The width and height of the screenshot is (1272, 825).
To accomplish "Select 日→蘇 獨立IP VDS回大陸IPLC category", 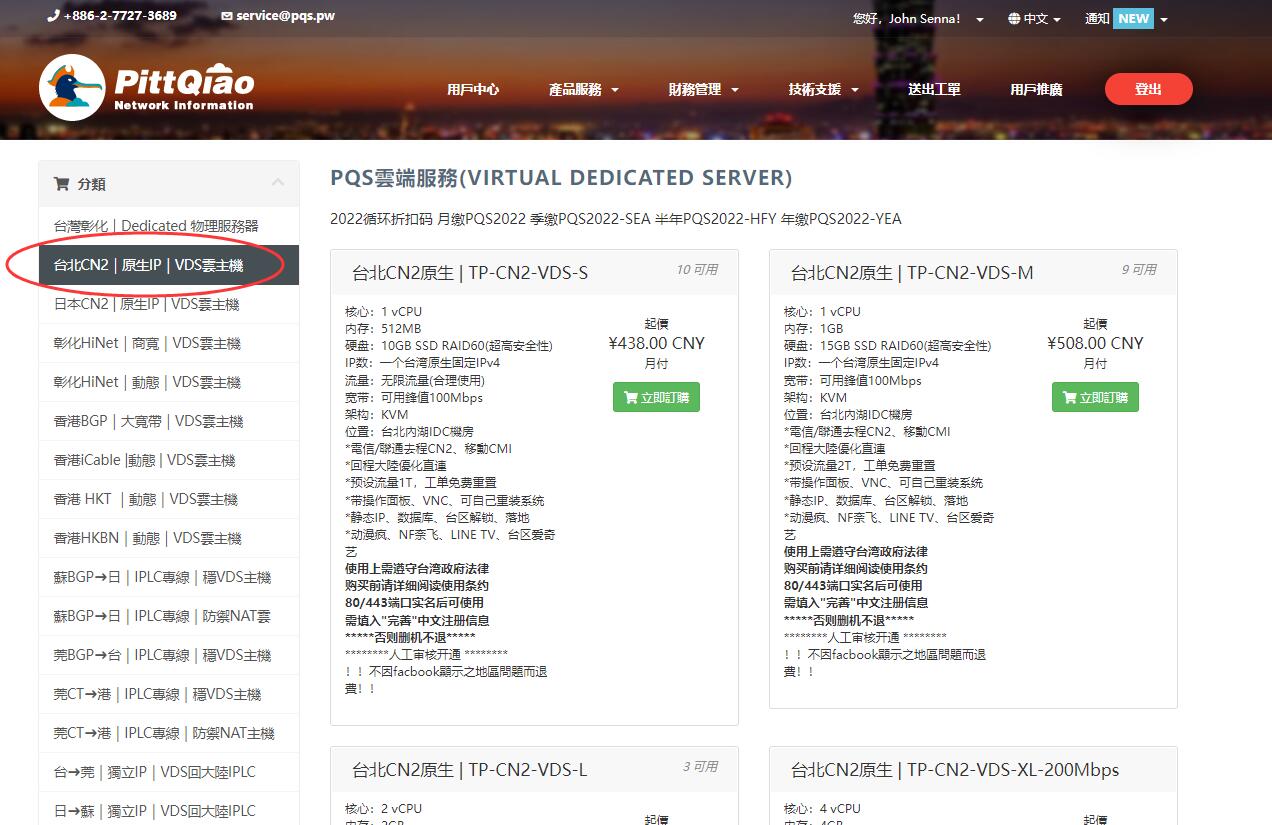I will pos(169,811).
